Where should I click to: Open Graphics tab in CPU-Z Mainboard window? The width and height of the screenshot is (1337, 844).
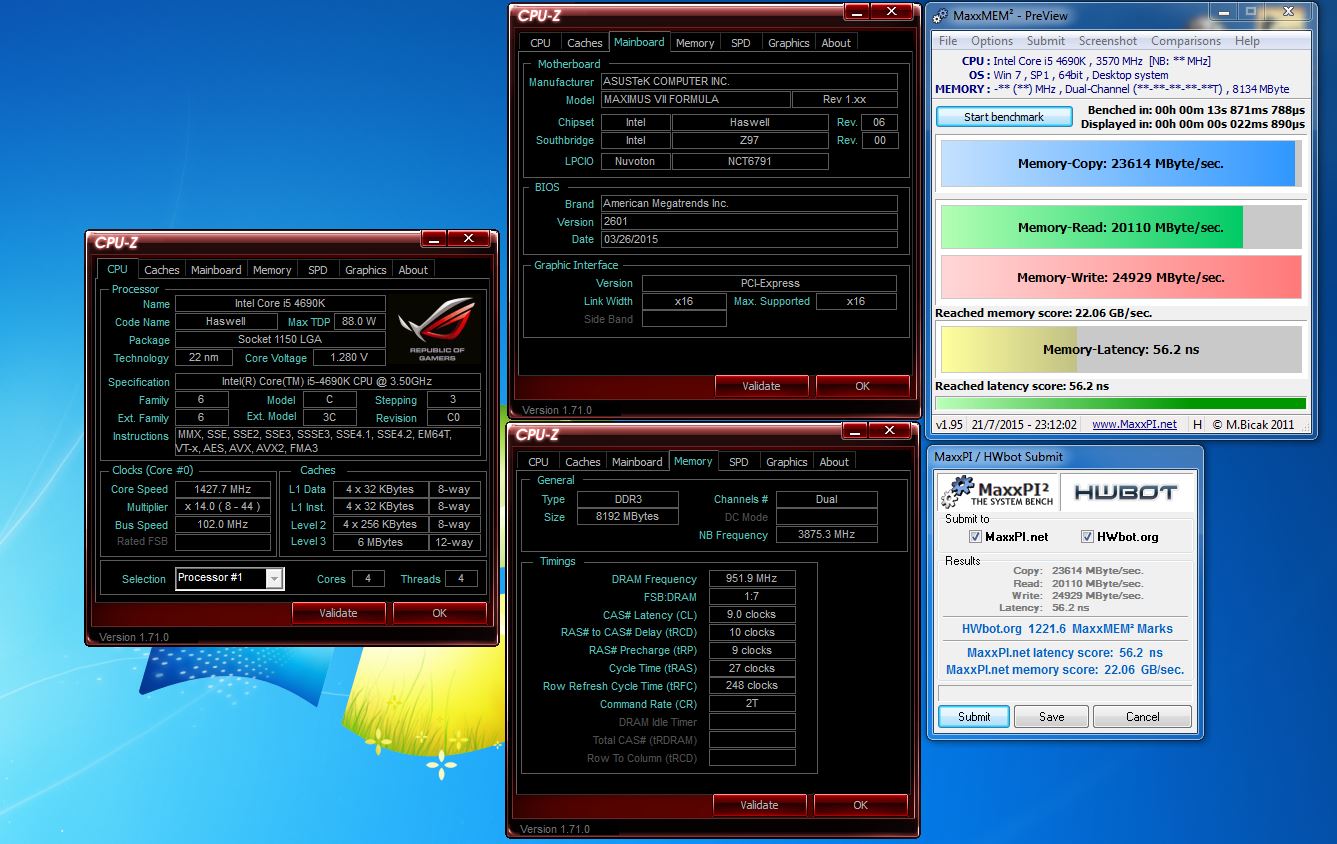(788, 43)
